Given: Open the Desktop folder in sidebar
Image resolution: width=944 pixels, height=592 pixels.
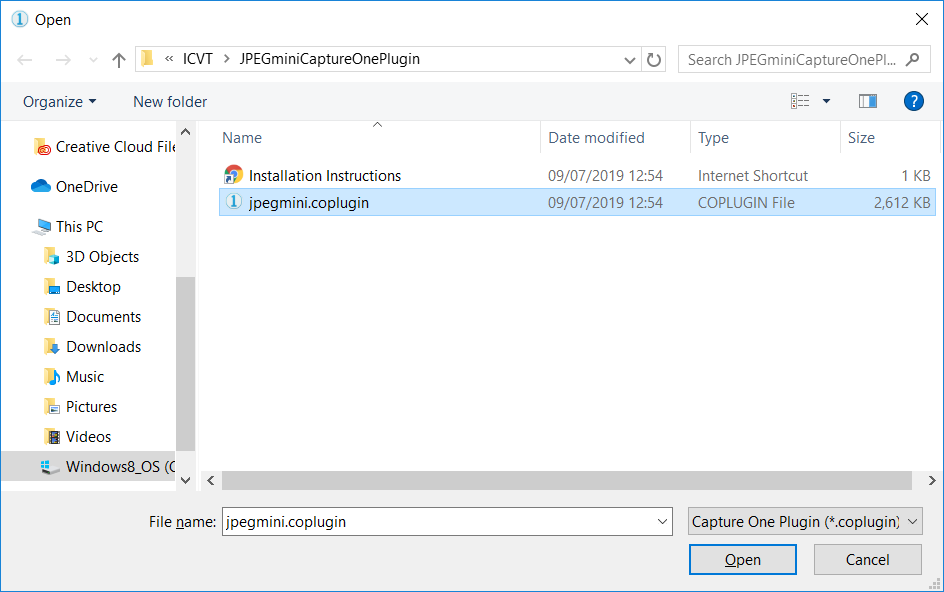Looking at the screenshot, I should point(93,287).
